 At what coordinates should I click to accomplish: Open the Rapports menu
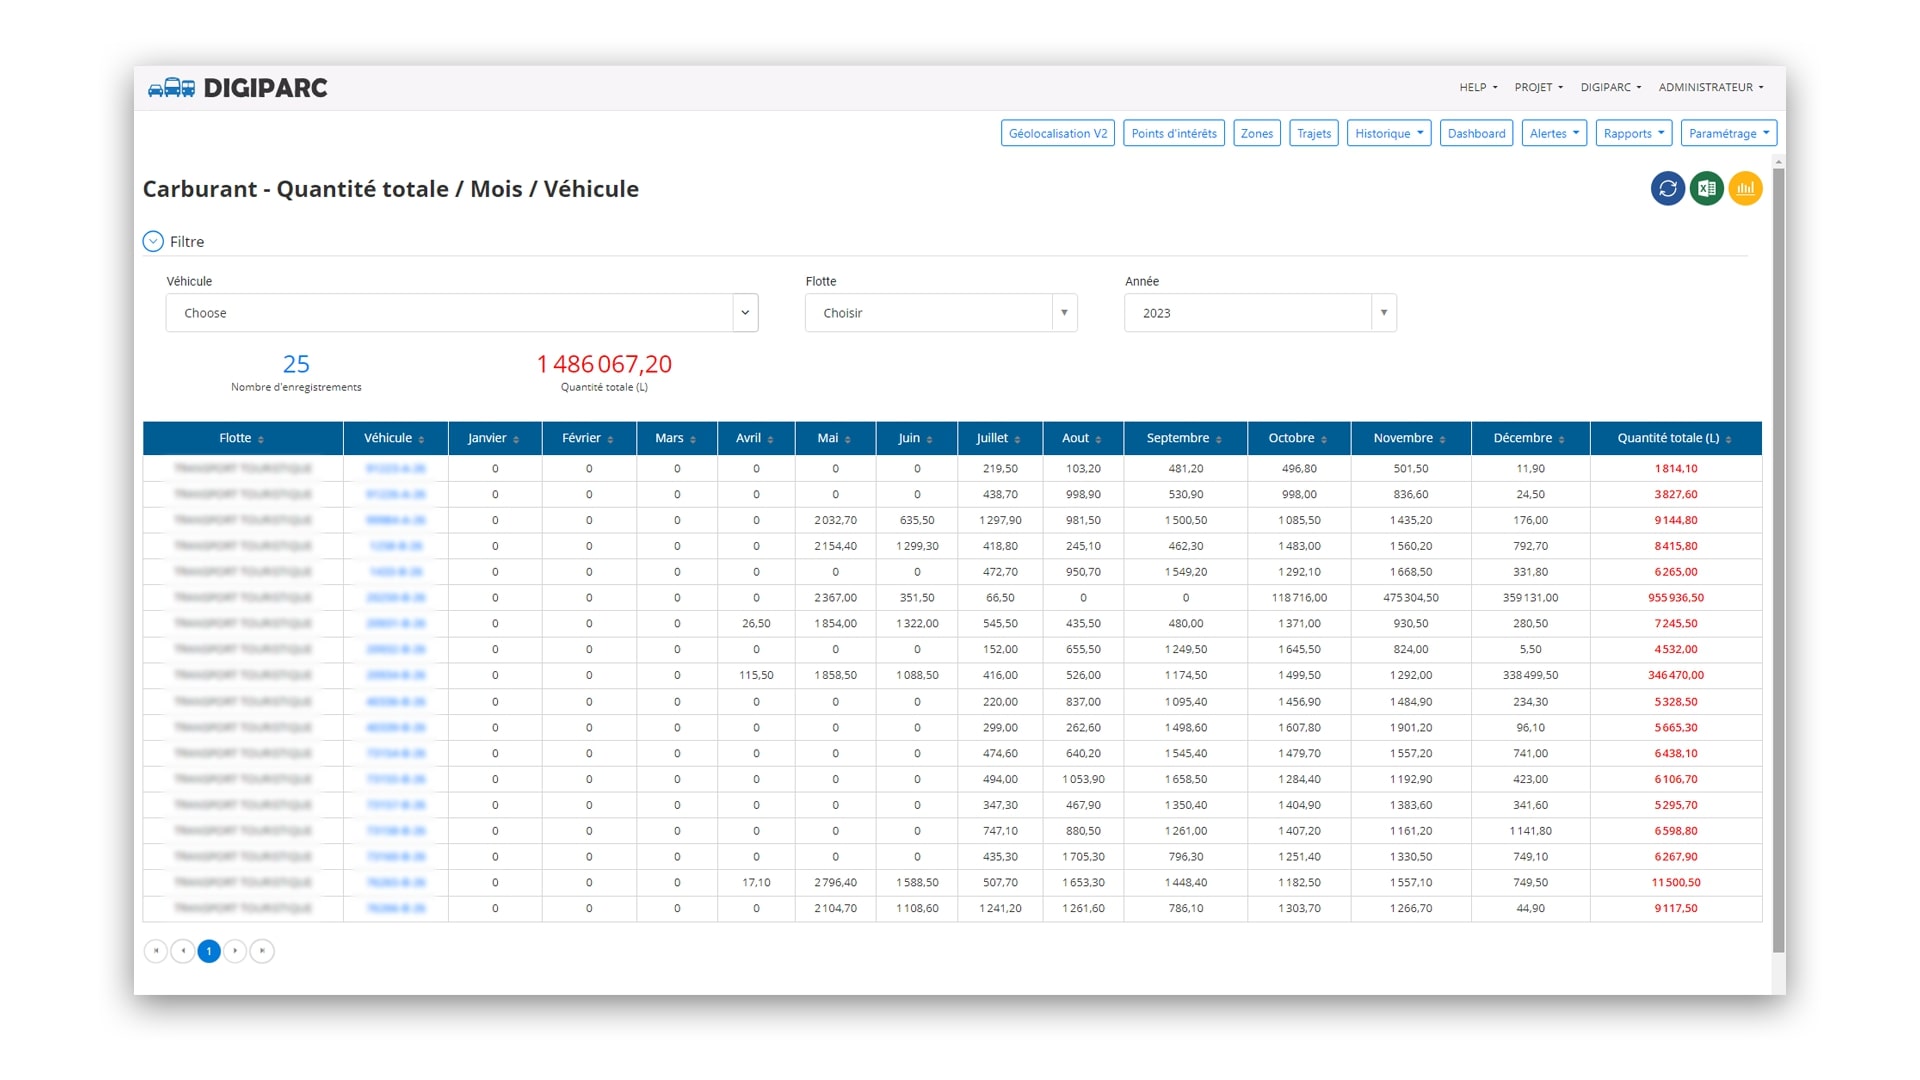1633,133
